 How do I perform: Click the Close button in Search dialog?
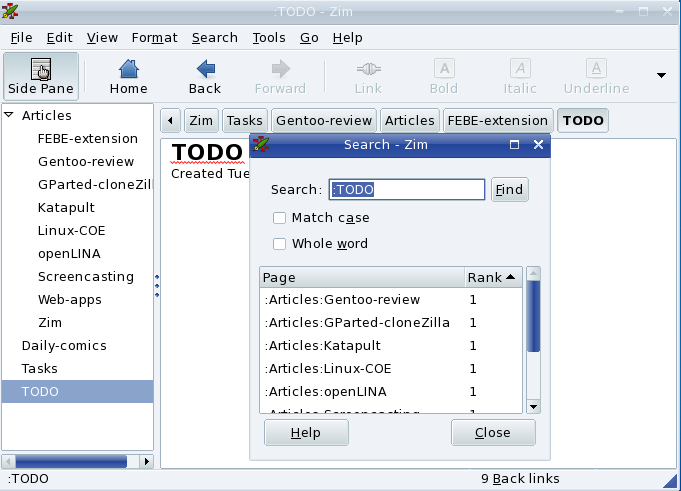[x=493, y=432]
